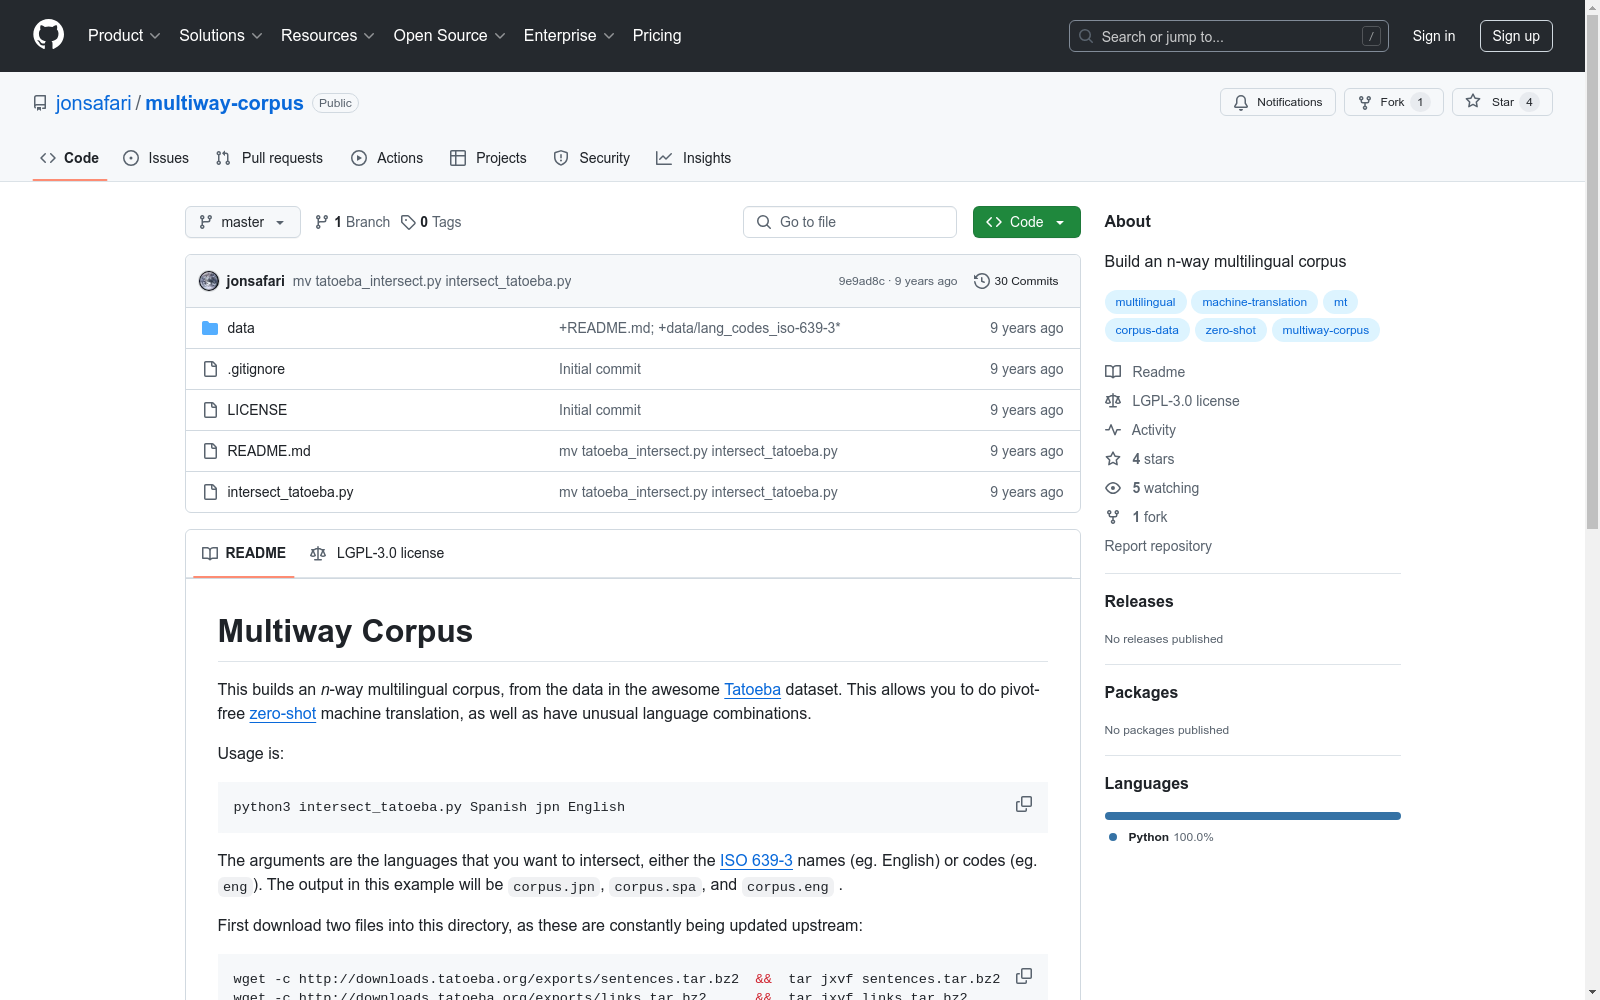Click the star icon next to 4 stars
The width and height of the screenshot is (1600, 1000).
[1113, 459]
